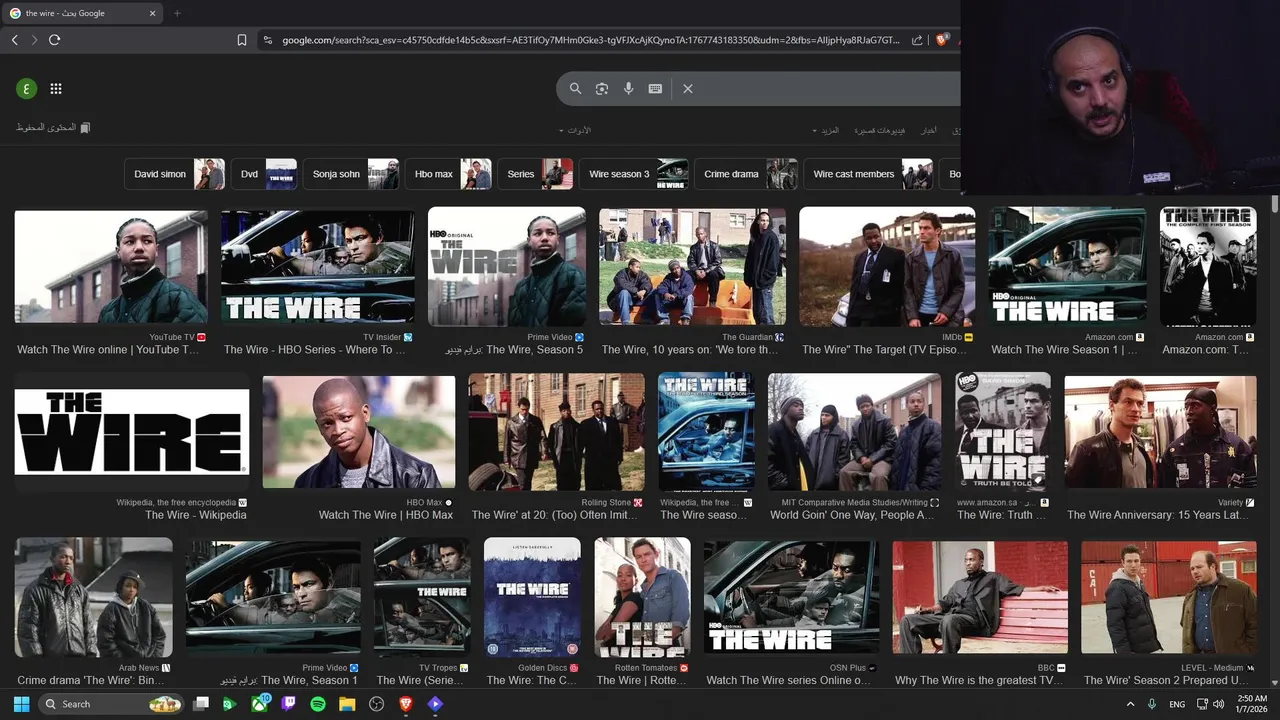Open the Brave browser taskbar icon
The width and height of the screenshot is (1280, 720).
click(406, 704)
